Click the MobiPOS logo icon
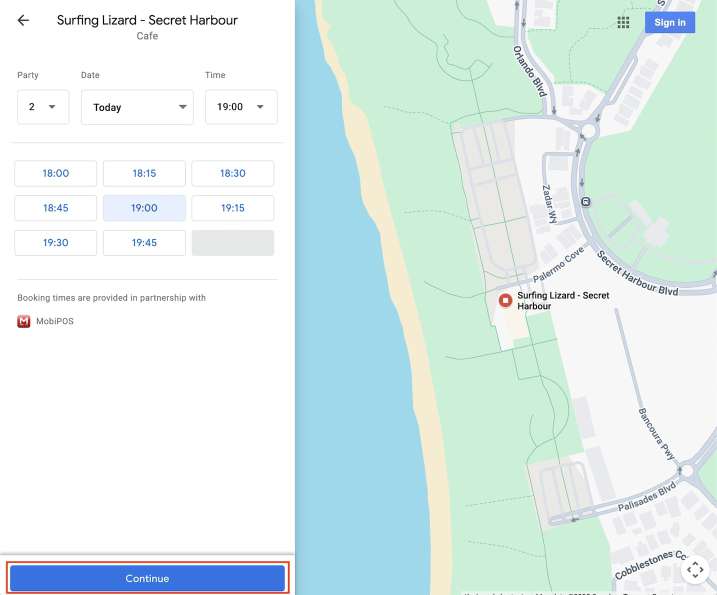 [x=24, y=322]
